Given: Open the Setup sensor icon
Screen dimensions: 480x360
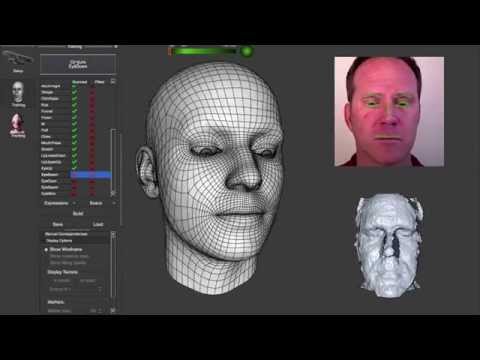Looking at the screenshot, I should [18, 61].
